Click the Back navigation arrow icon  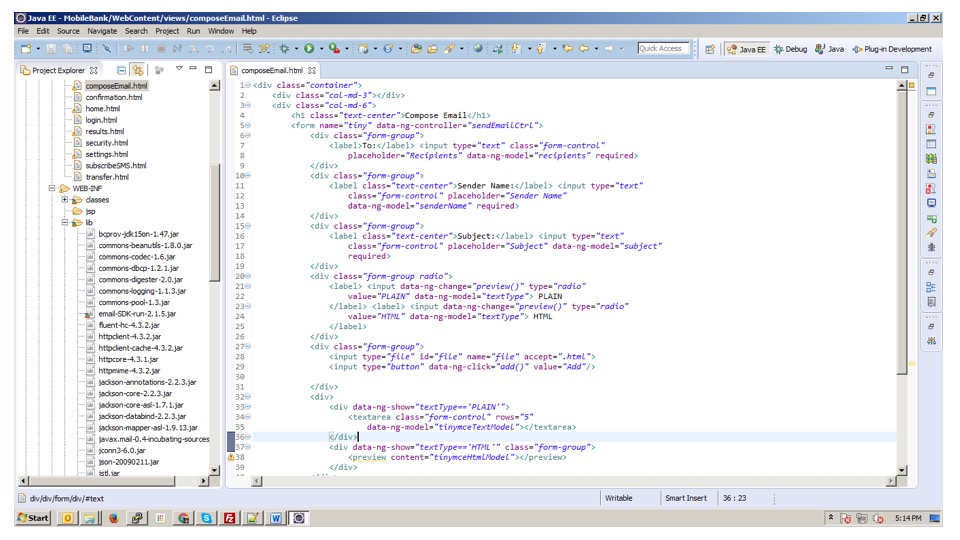583,48
